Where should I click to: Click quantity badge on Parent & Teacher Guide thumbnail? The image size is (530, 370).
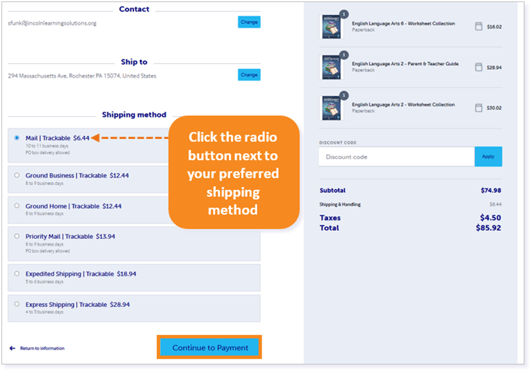[x=344, y=55]
